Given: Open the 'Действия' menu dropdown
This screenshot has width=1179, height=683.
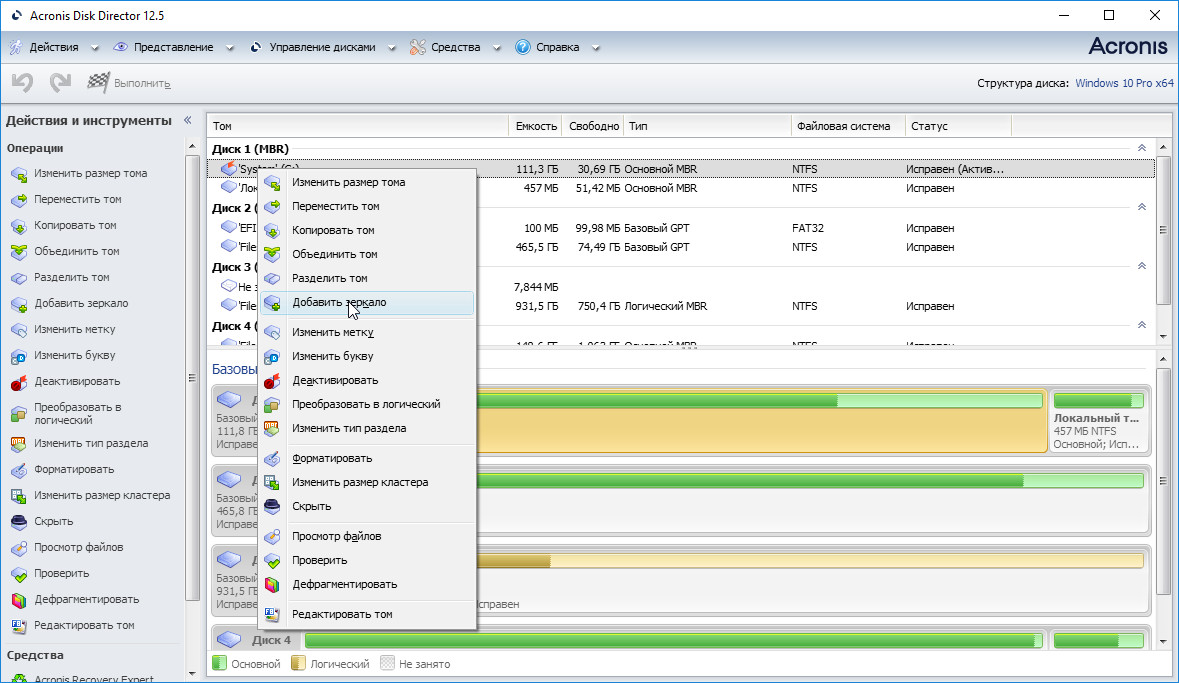Looking at the screenshot, I should (54, 47).
